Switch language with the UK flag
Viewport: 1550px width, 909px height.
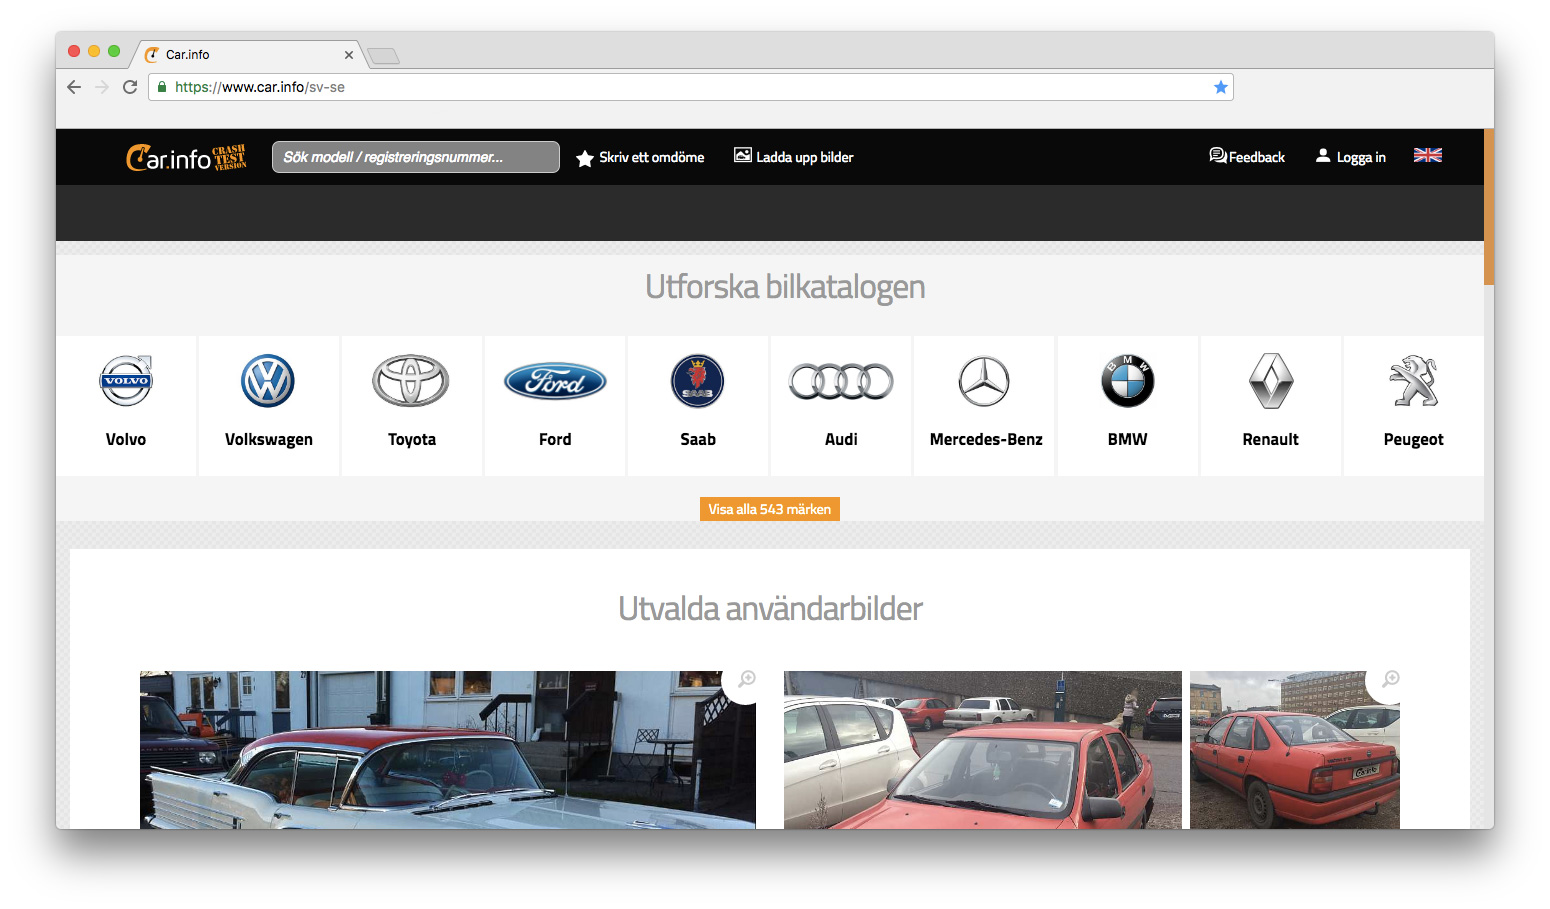pyautogui.click(x=1427, y=155)
